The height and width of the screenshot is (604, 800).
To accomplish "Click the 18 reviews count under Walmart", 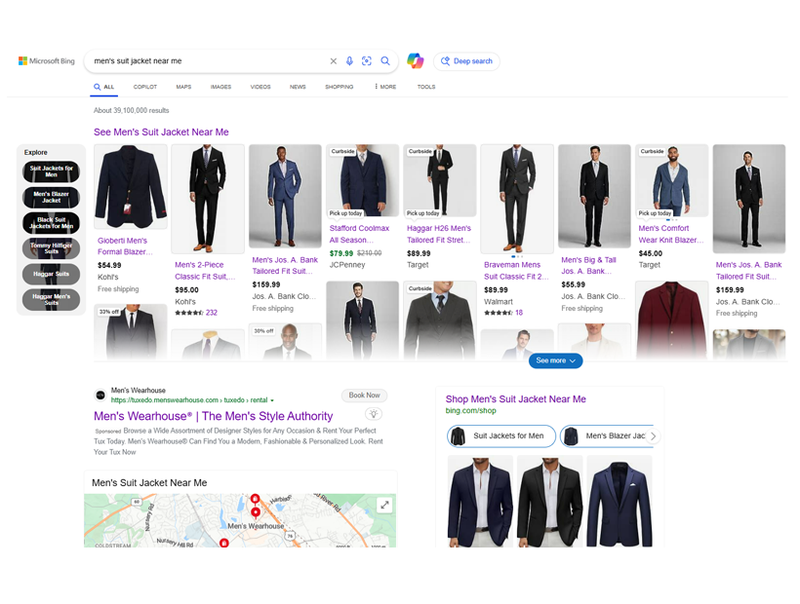I will coord(519,313).
